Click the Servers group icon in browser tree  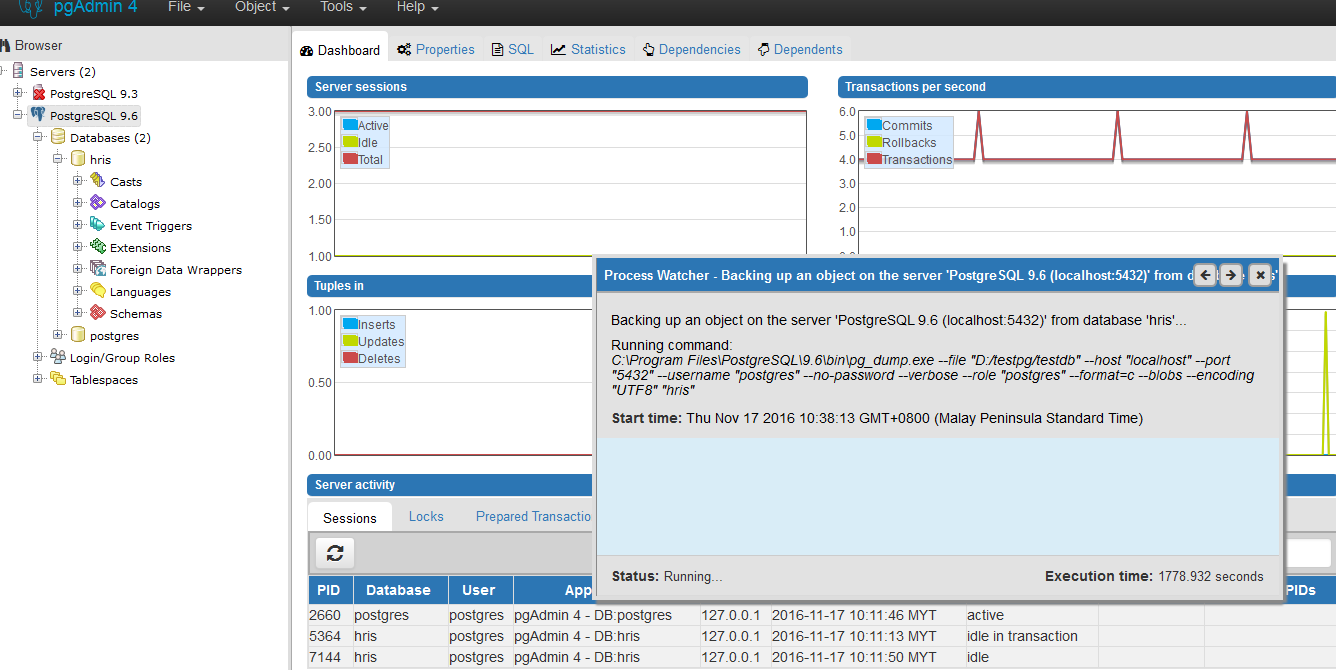[x=18, y=71]
